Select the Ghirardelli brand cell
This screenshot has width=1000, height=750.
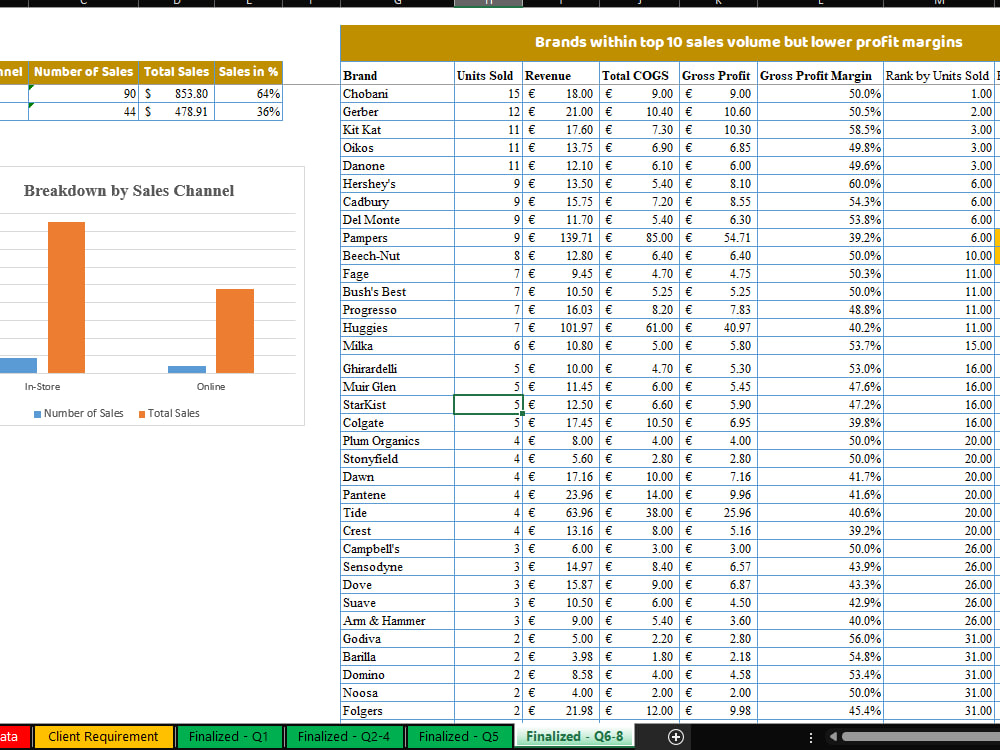397,369
